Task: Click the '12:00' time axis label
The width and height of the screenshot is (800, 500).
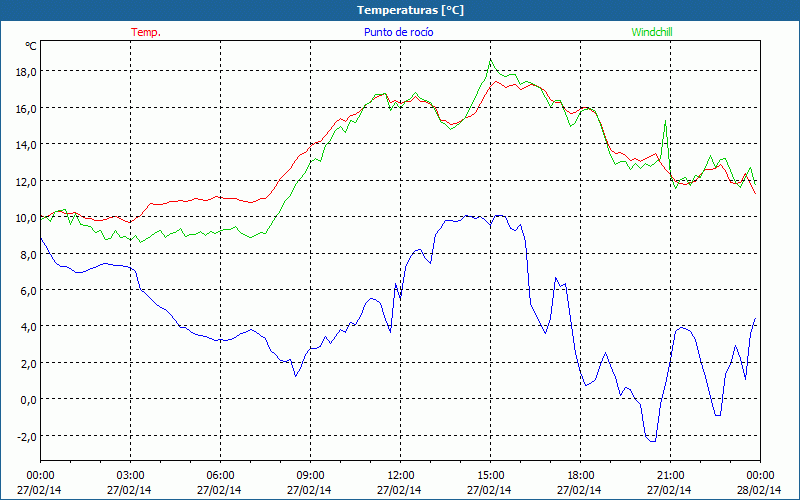Action: pos(401,476)
